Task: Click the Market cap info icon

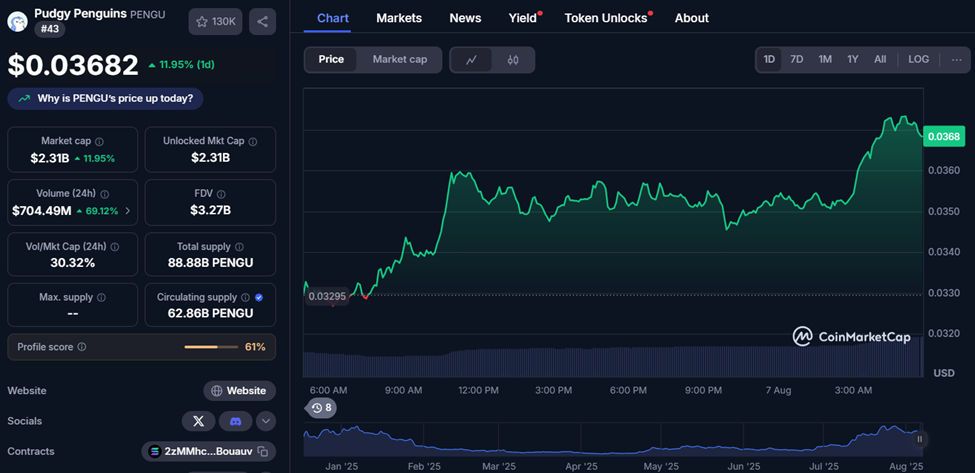Action: [99, 142]
